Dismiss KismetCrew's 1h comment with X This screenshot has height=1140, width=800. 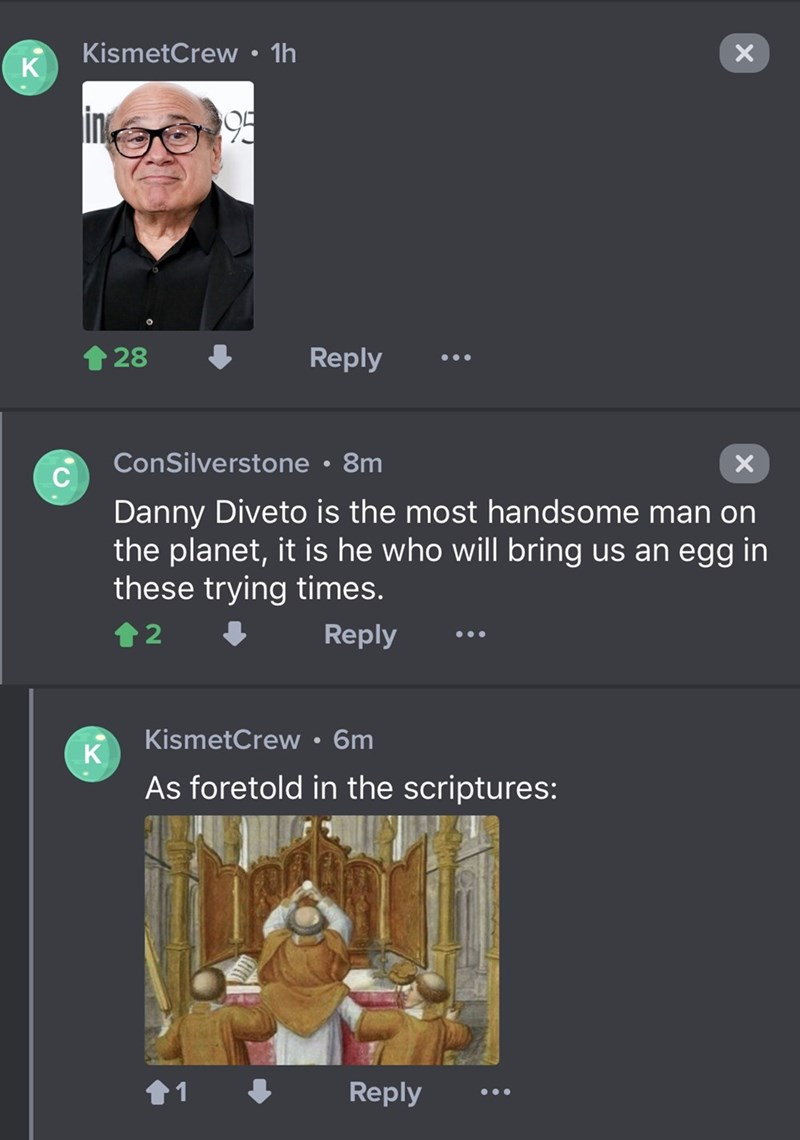[744, 53]
